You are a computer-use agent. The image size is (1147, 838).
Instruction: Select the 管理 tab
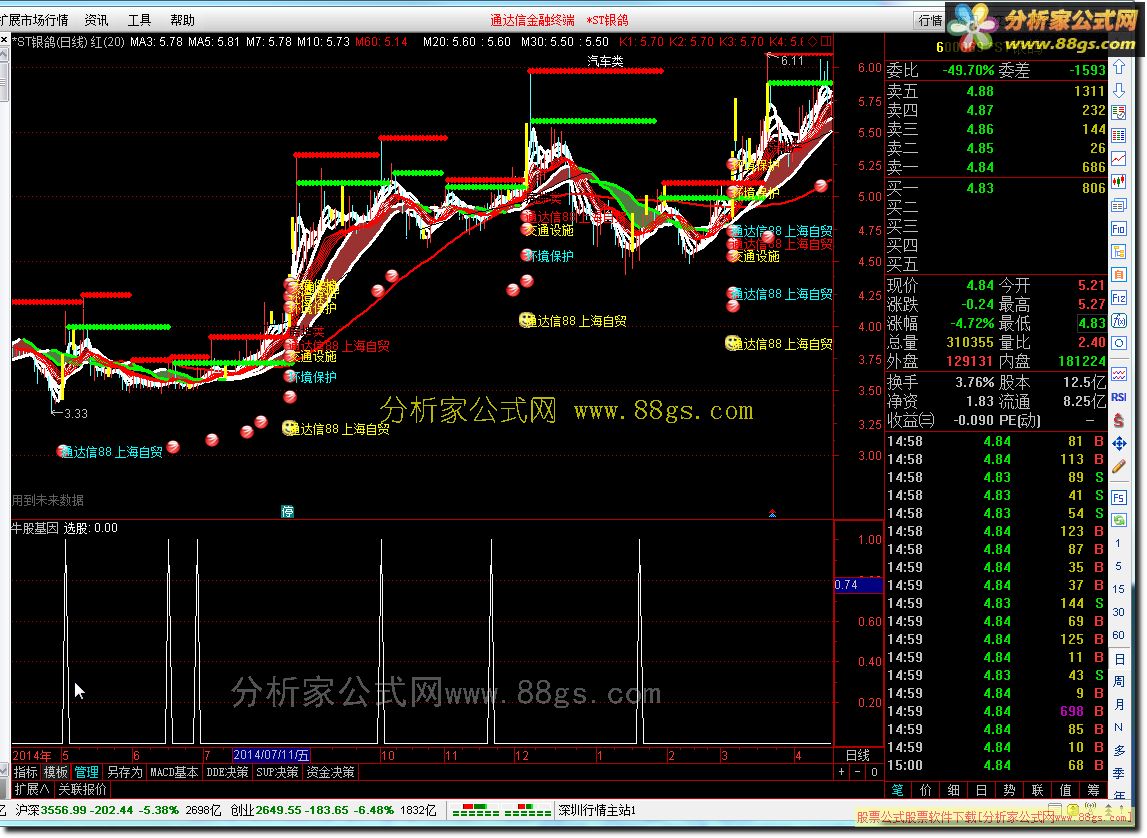[86, 772]
